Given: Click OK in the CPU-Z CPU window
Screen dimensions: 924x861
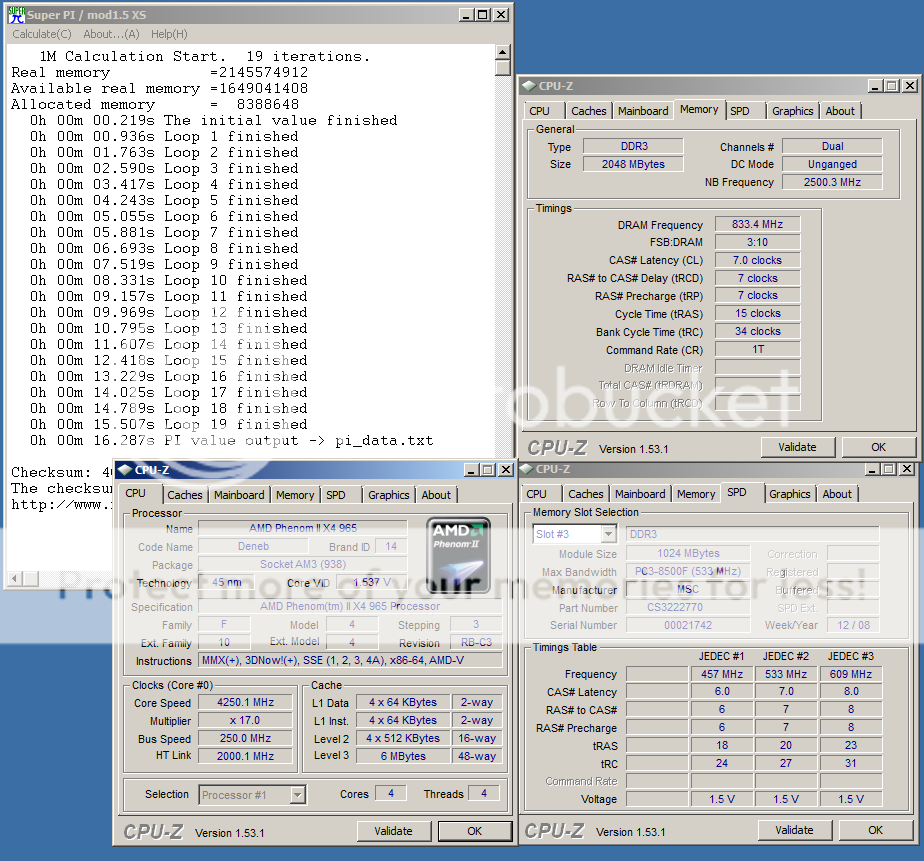Looking at the screenshot, I should pos(474,831).
